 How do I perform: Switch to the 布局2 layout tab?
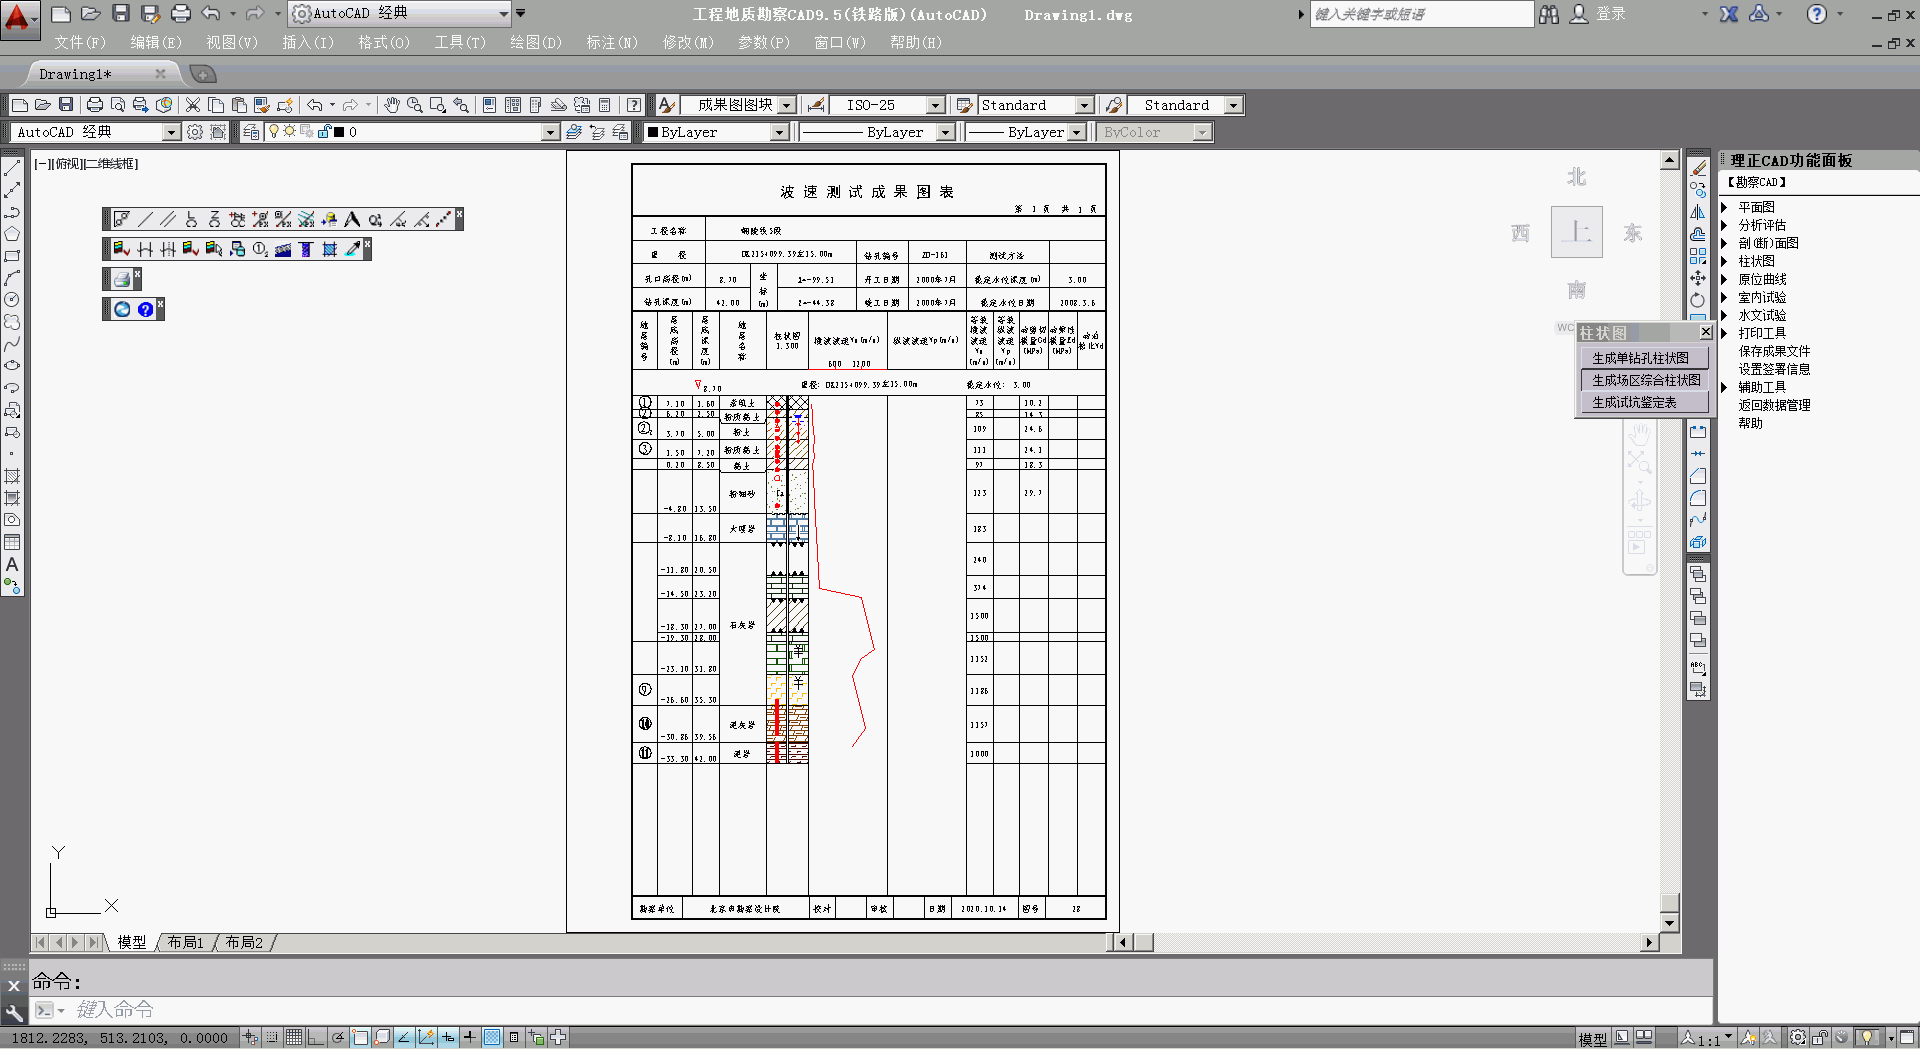point(244,942)
